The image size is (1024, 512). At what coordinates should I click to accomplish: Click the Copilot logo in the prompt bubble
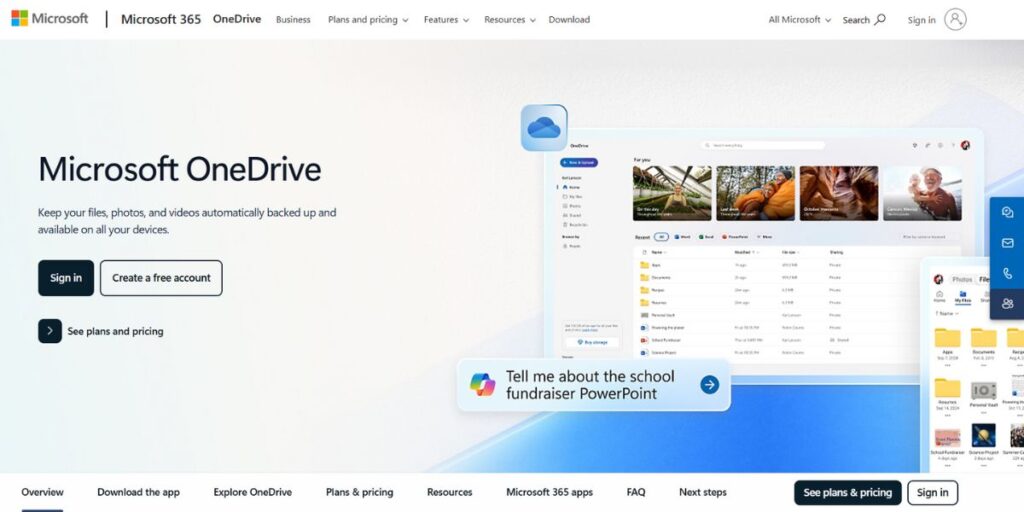(x=483, y=385)
